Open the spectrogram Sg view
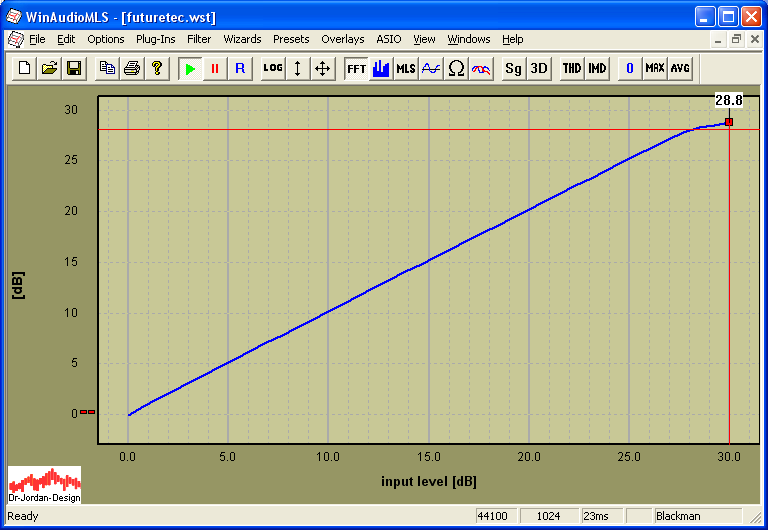This screenshot has width=768, height=530. (513, 68)
